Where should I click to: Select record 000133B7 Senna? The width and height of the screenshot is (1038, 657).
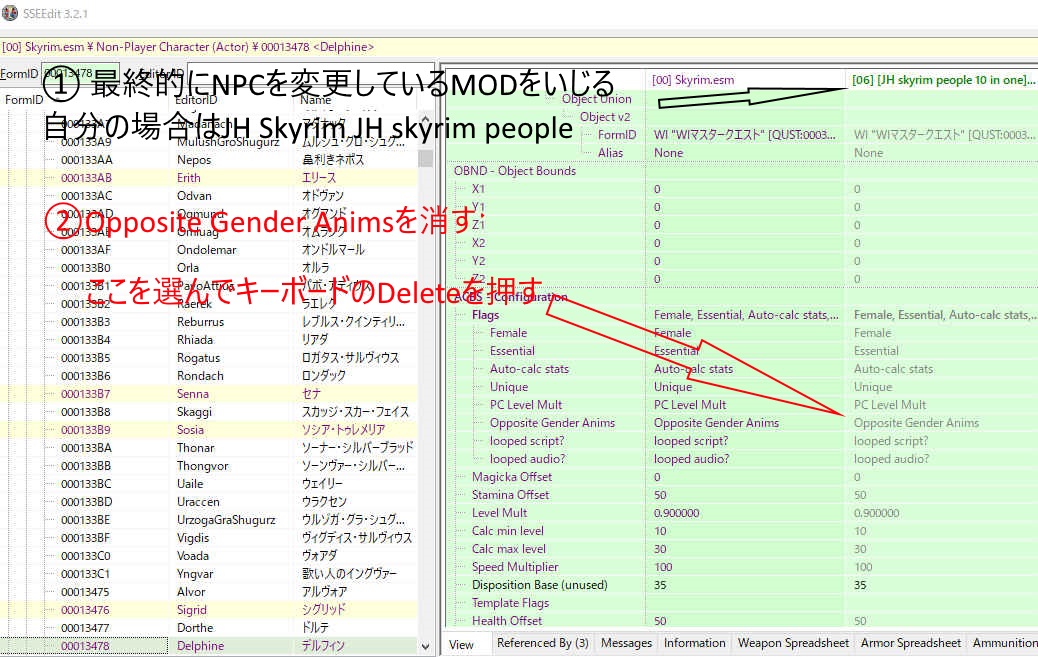pyautogui.click(x=209, y=393)
